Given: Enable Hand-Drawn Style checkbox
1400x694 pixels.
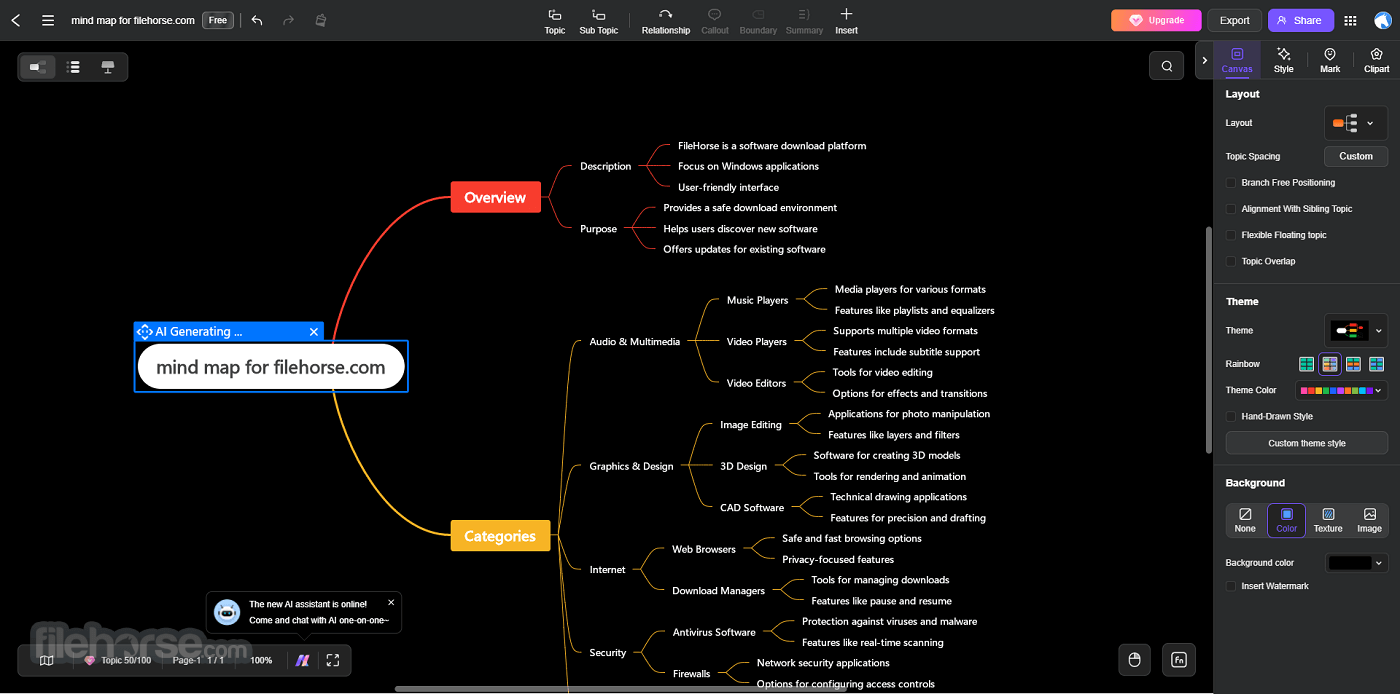Looking at the screenshot, I should [x=1232, y=416].
